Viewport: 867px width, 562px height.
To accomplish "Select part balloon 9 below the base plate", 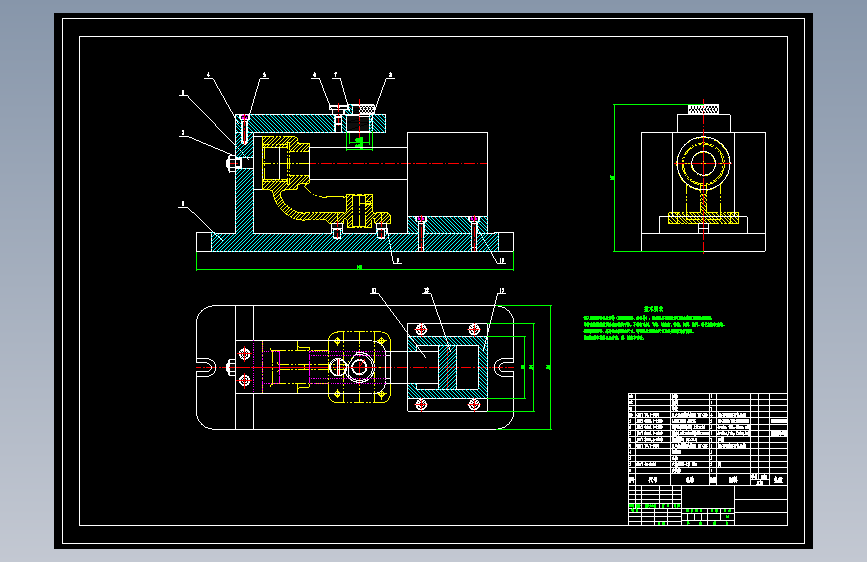I will click(x=398, y=261).
